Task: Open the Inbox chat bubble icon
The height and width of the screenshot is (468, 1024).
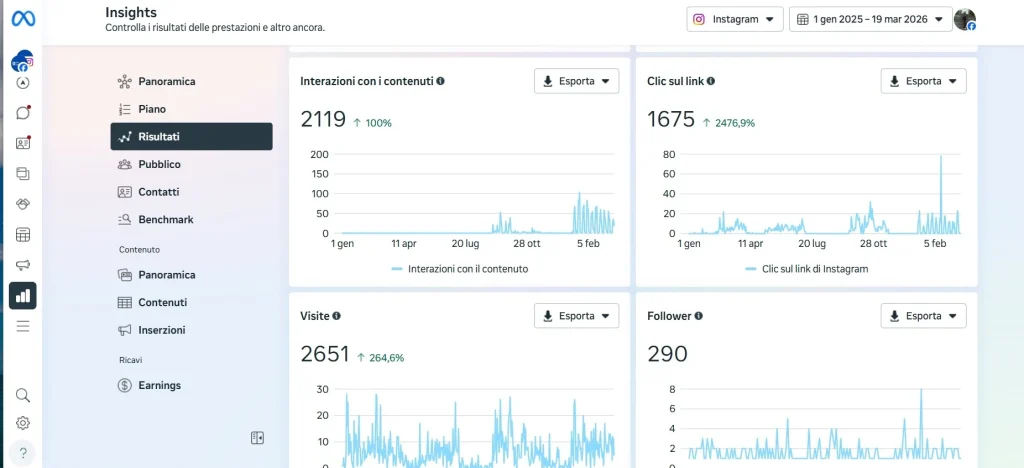Action: (x=23, y=112)
